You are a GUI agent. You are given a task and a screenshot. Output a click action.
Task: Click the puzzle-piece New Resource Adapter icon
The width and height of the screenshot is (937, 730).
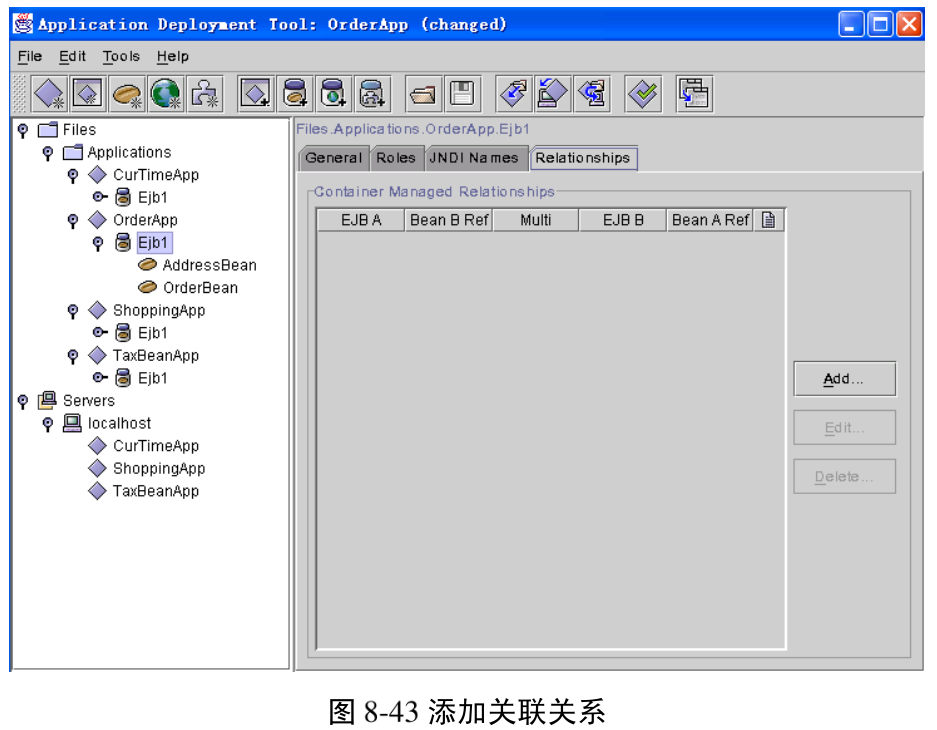[x=204, y=94]
